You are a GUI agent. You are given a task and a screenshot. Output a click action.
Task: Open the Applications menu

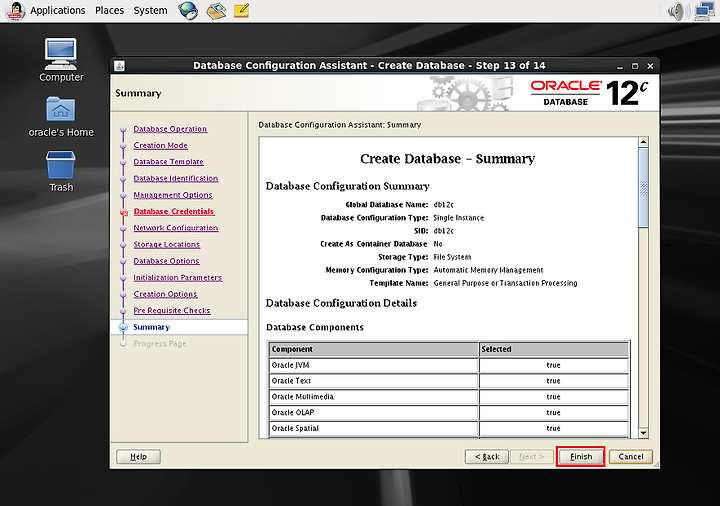coord(57,10)
